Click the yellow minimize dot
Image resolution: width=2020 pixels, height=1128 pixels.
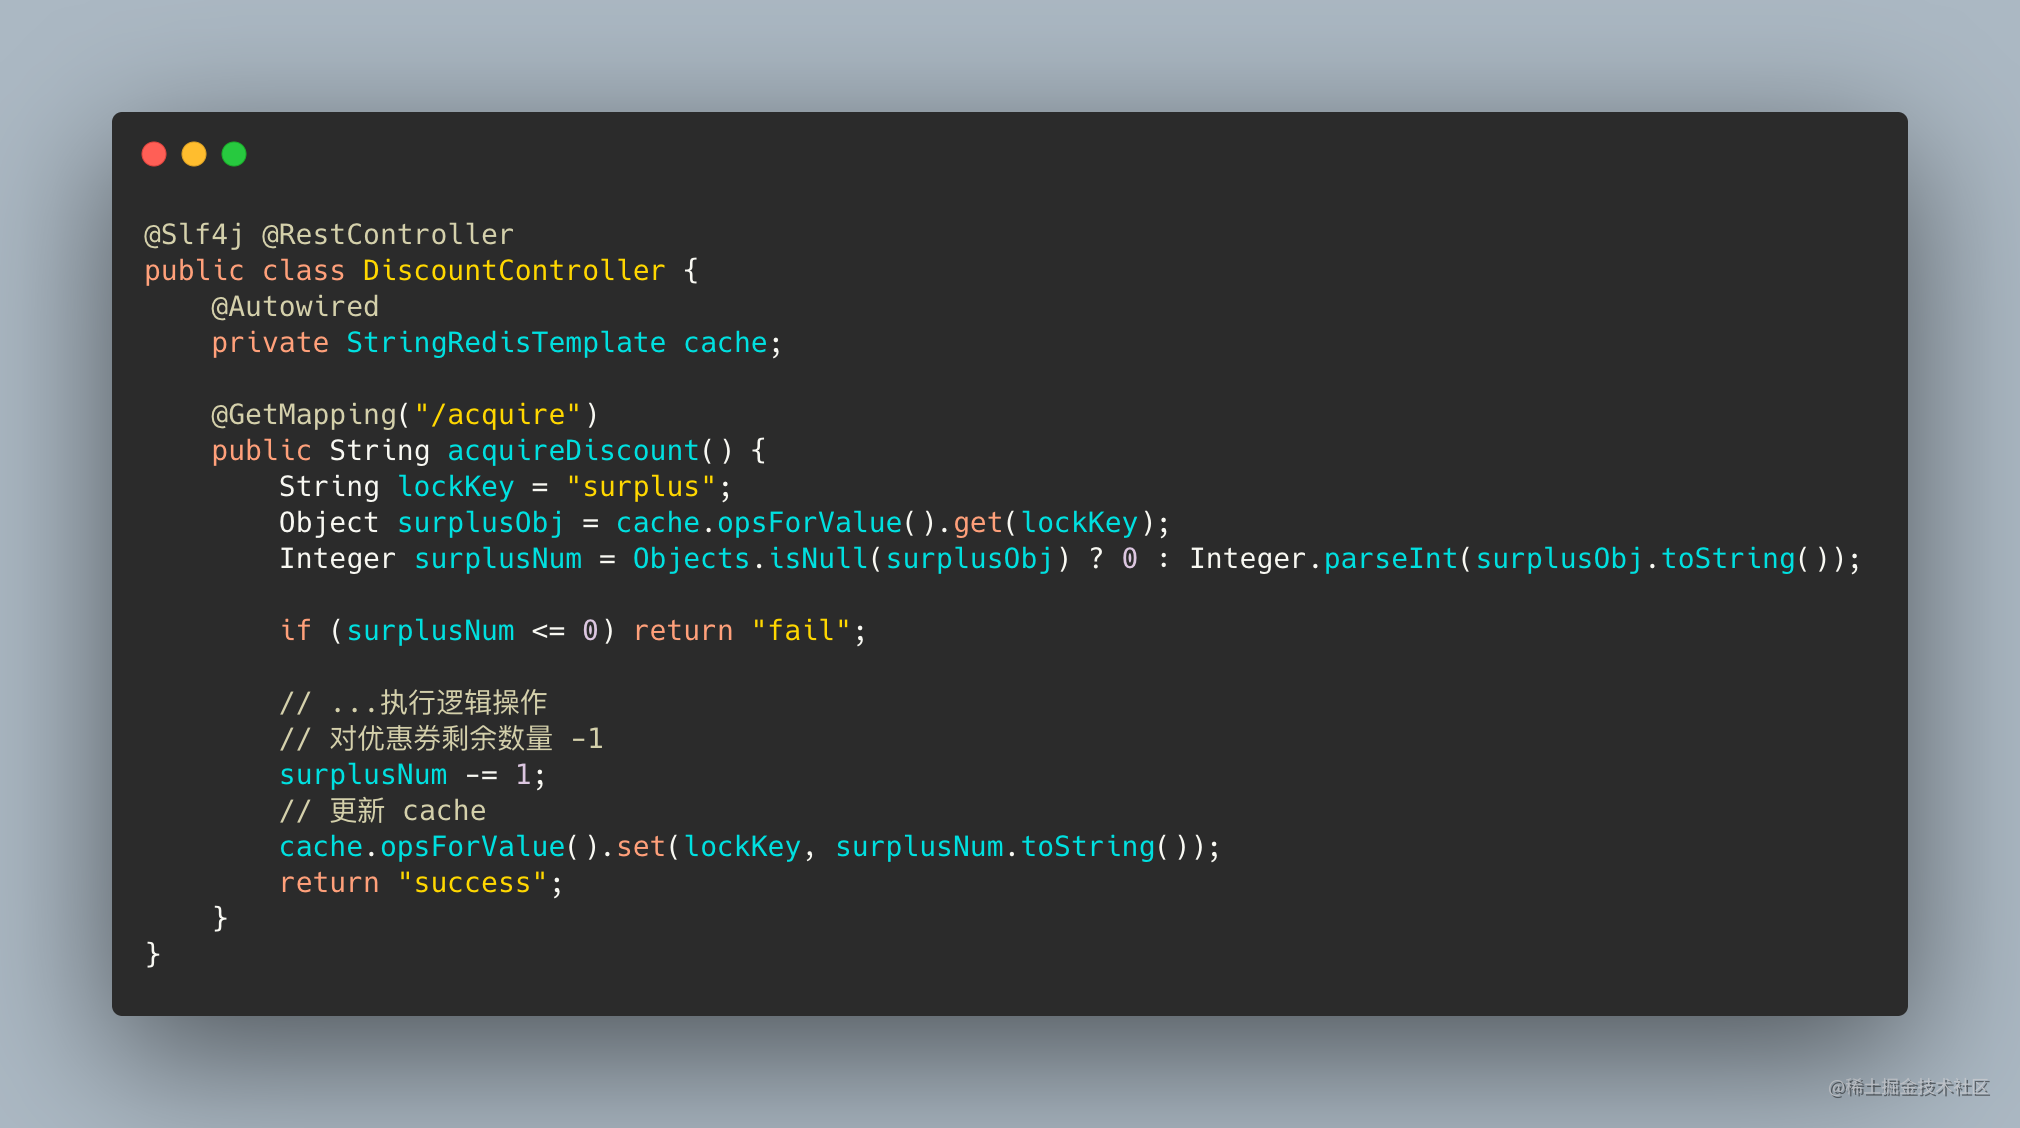[194, 154]
